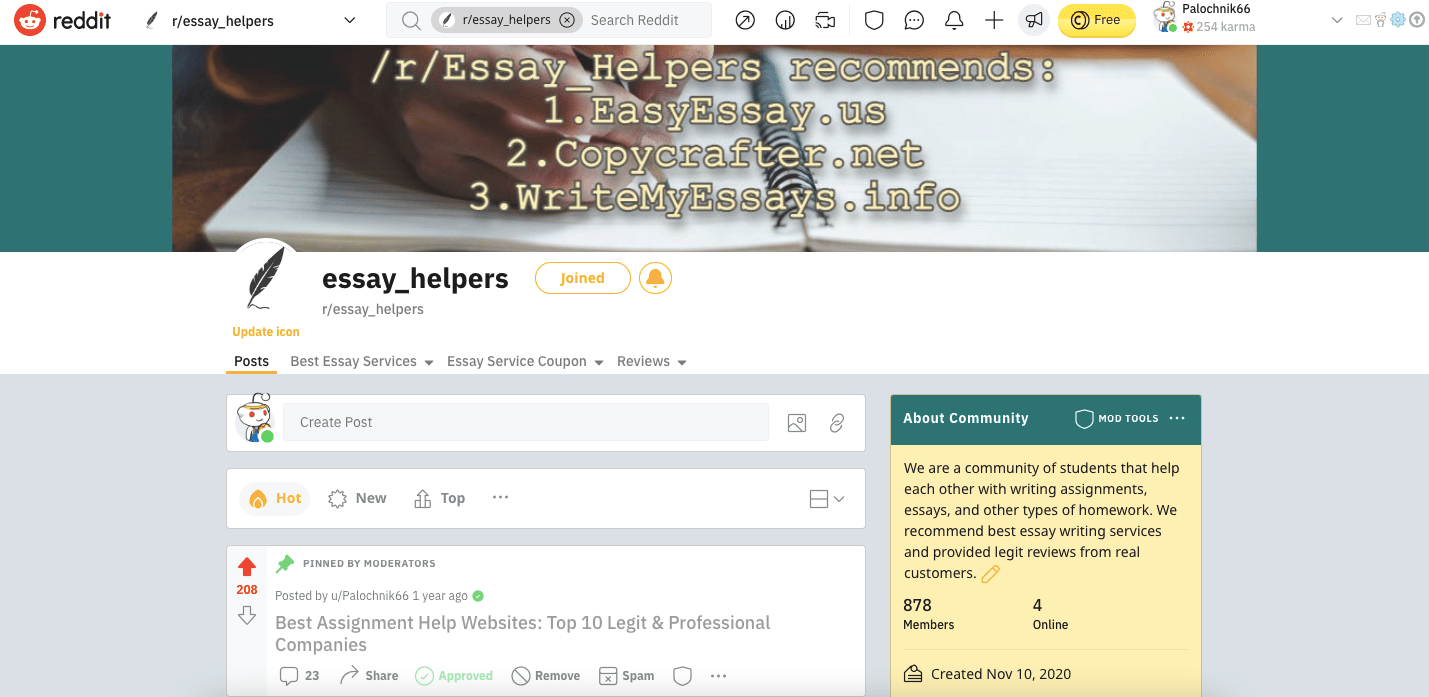This screenshot has width=1429, height=697.
Task: Create a new post via plus icon
Action: coord(993,19)
